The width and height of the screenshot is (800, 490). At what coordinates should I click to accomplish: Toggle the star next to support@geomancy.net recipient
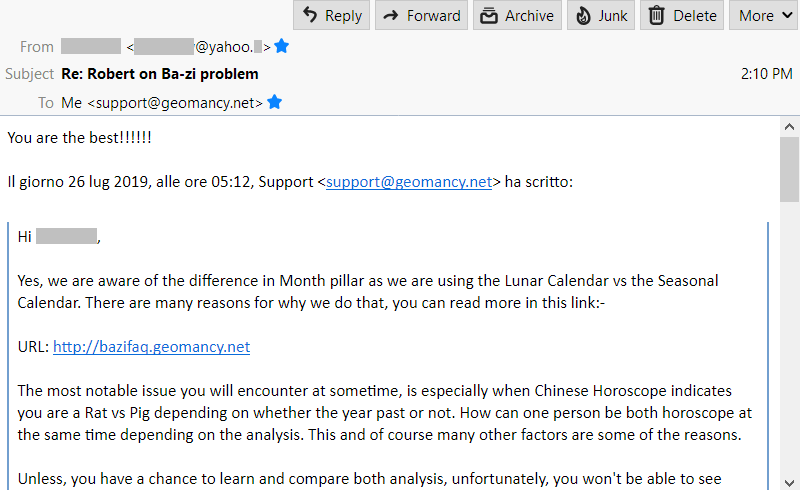coord(275,102)
